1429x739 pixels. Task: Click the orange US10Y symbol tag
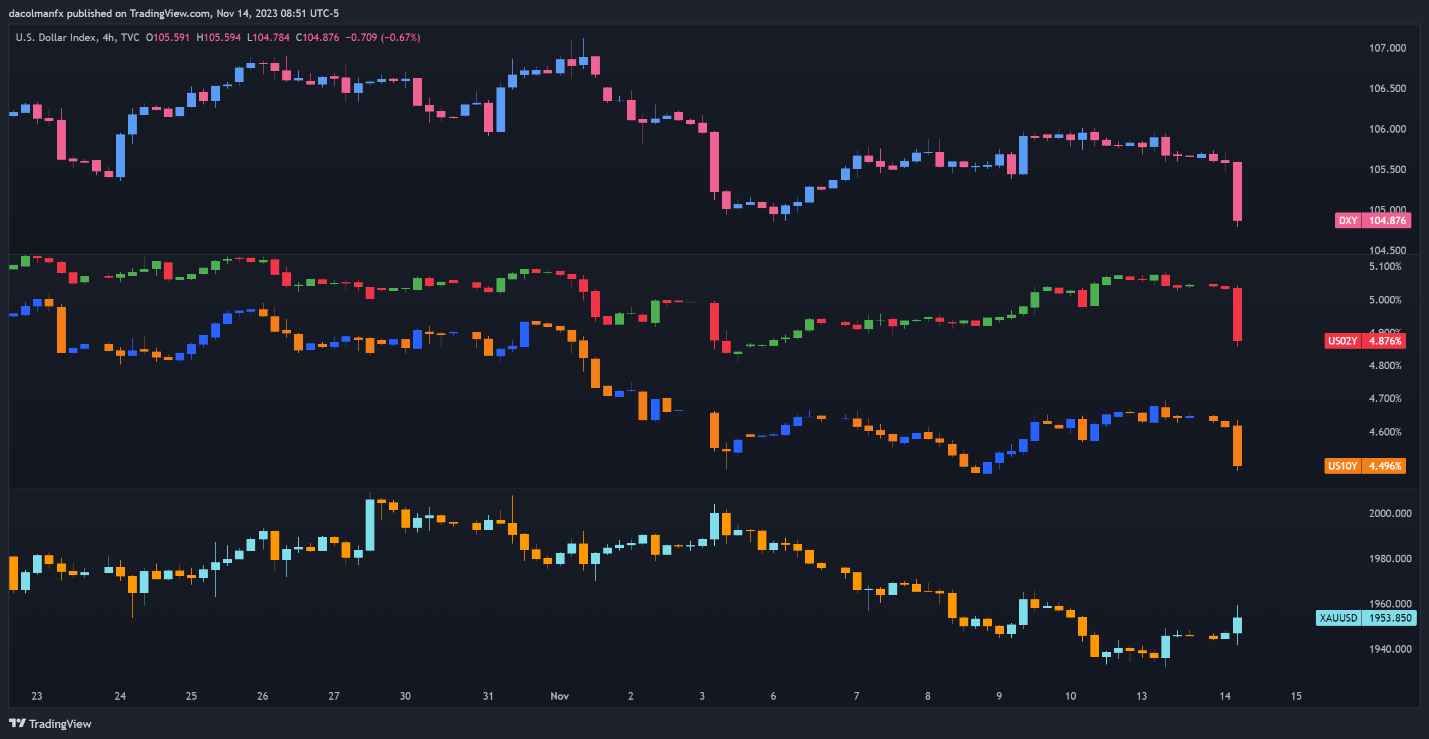tap(1342, 465)
